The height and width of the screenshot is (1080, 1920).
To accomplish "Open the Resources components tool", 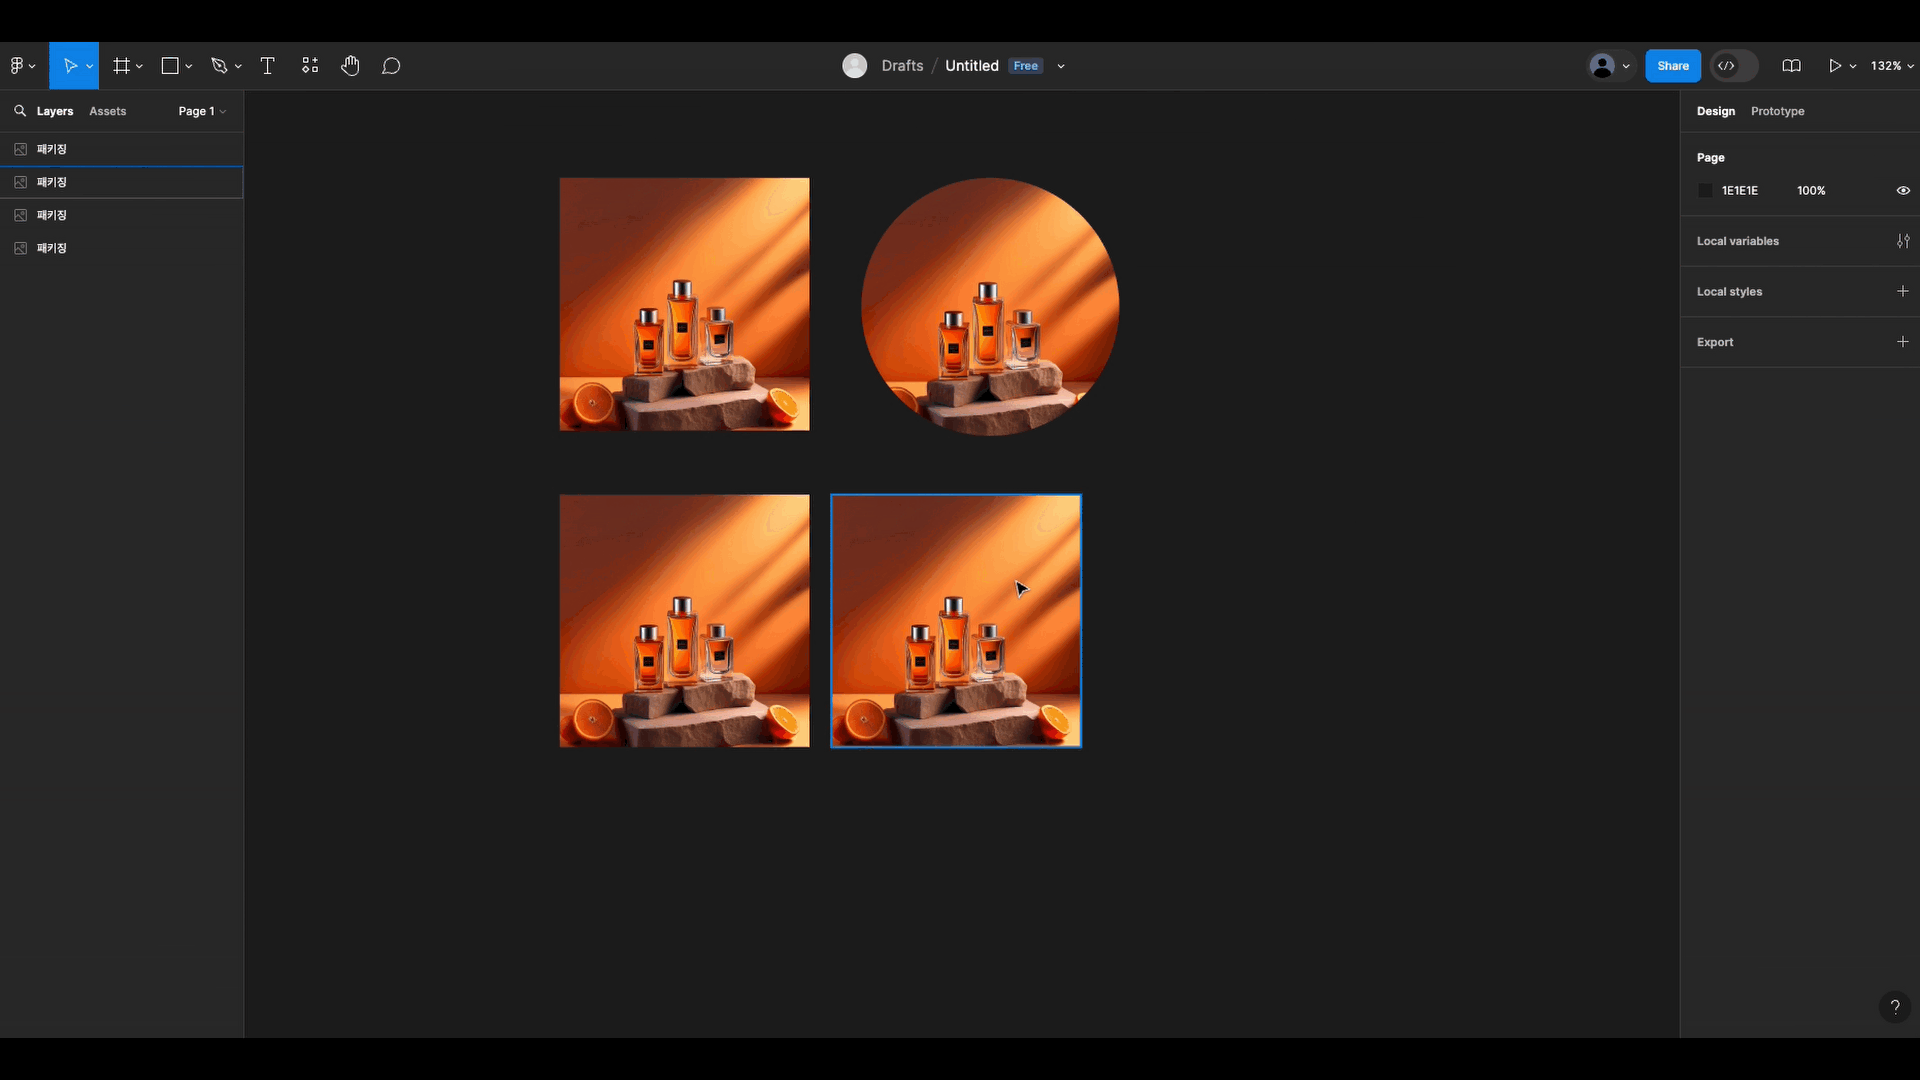I will point(310,66).
